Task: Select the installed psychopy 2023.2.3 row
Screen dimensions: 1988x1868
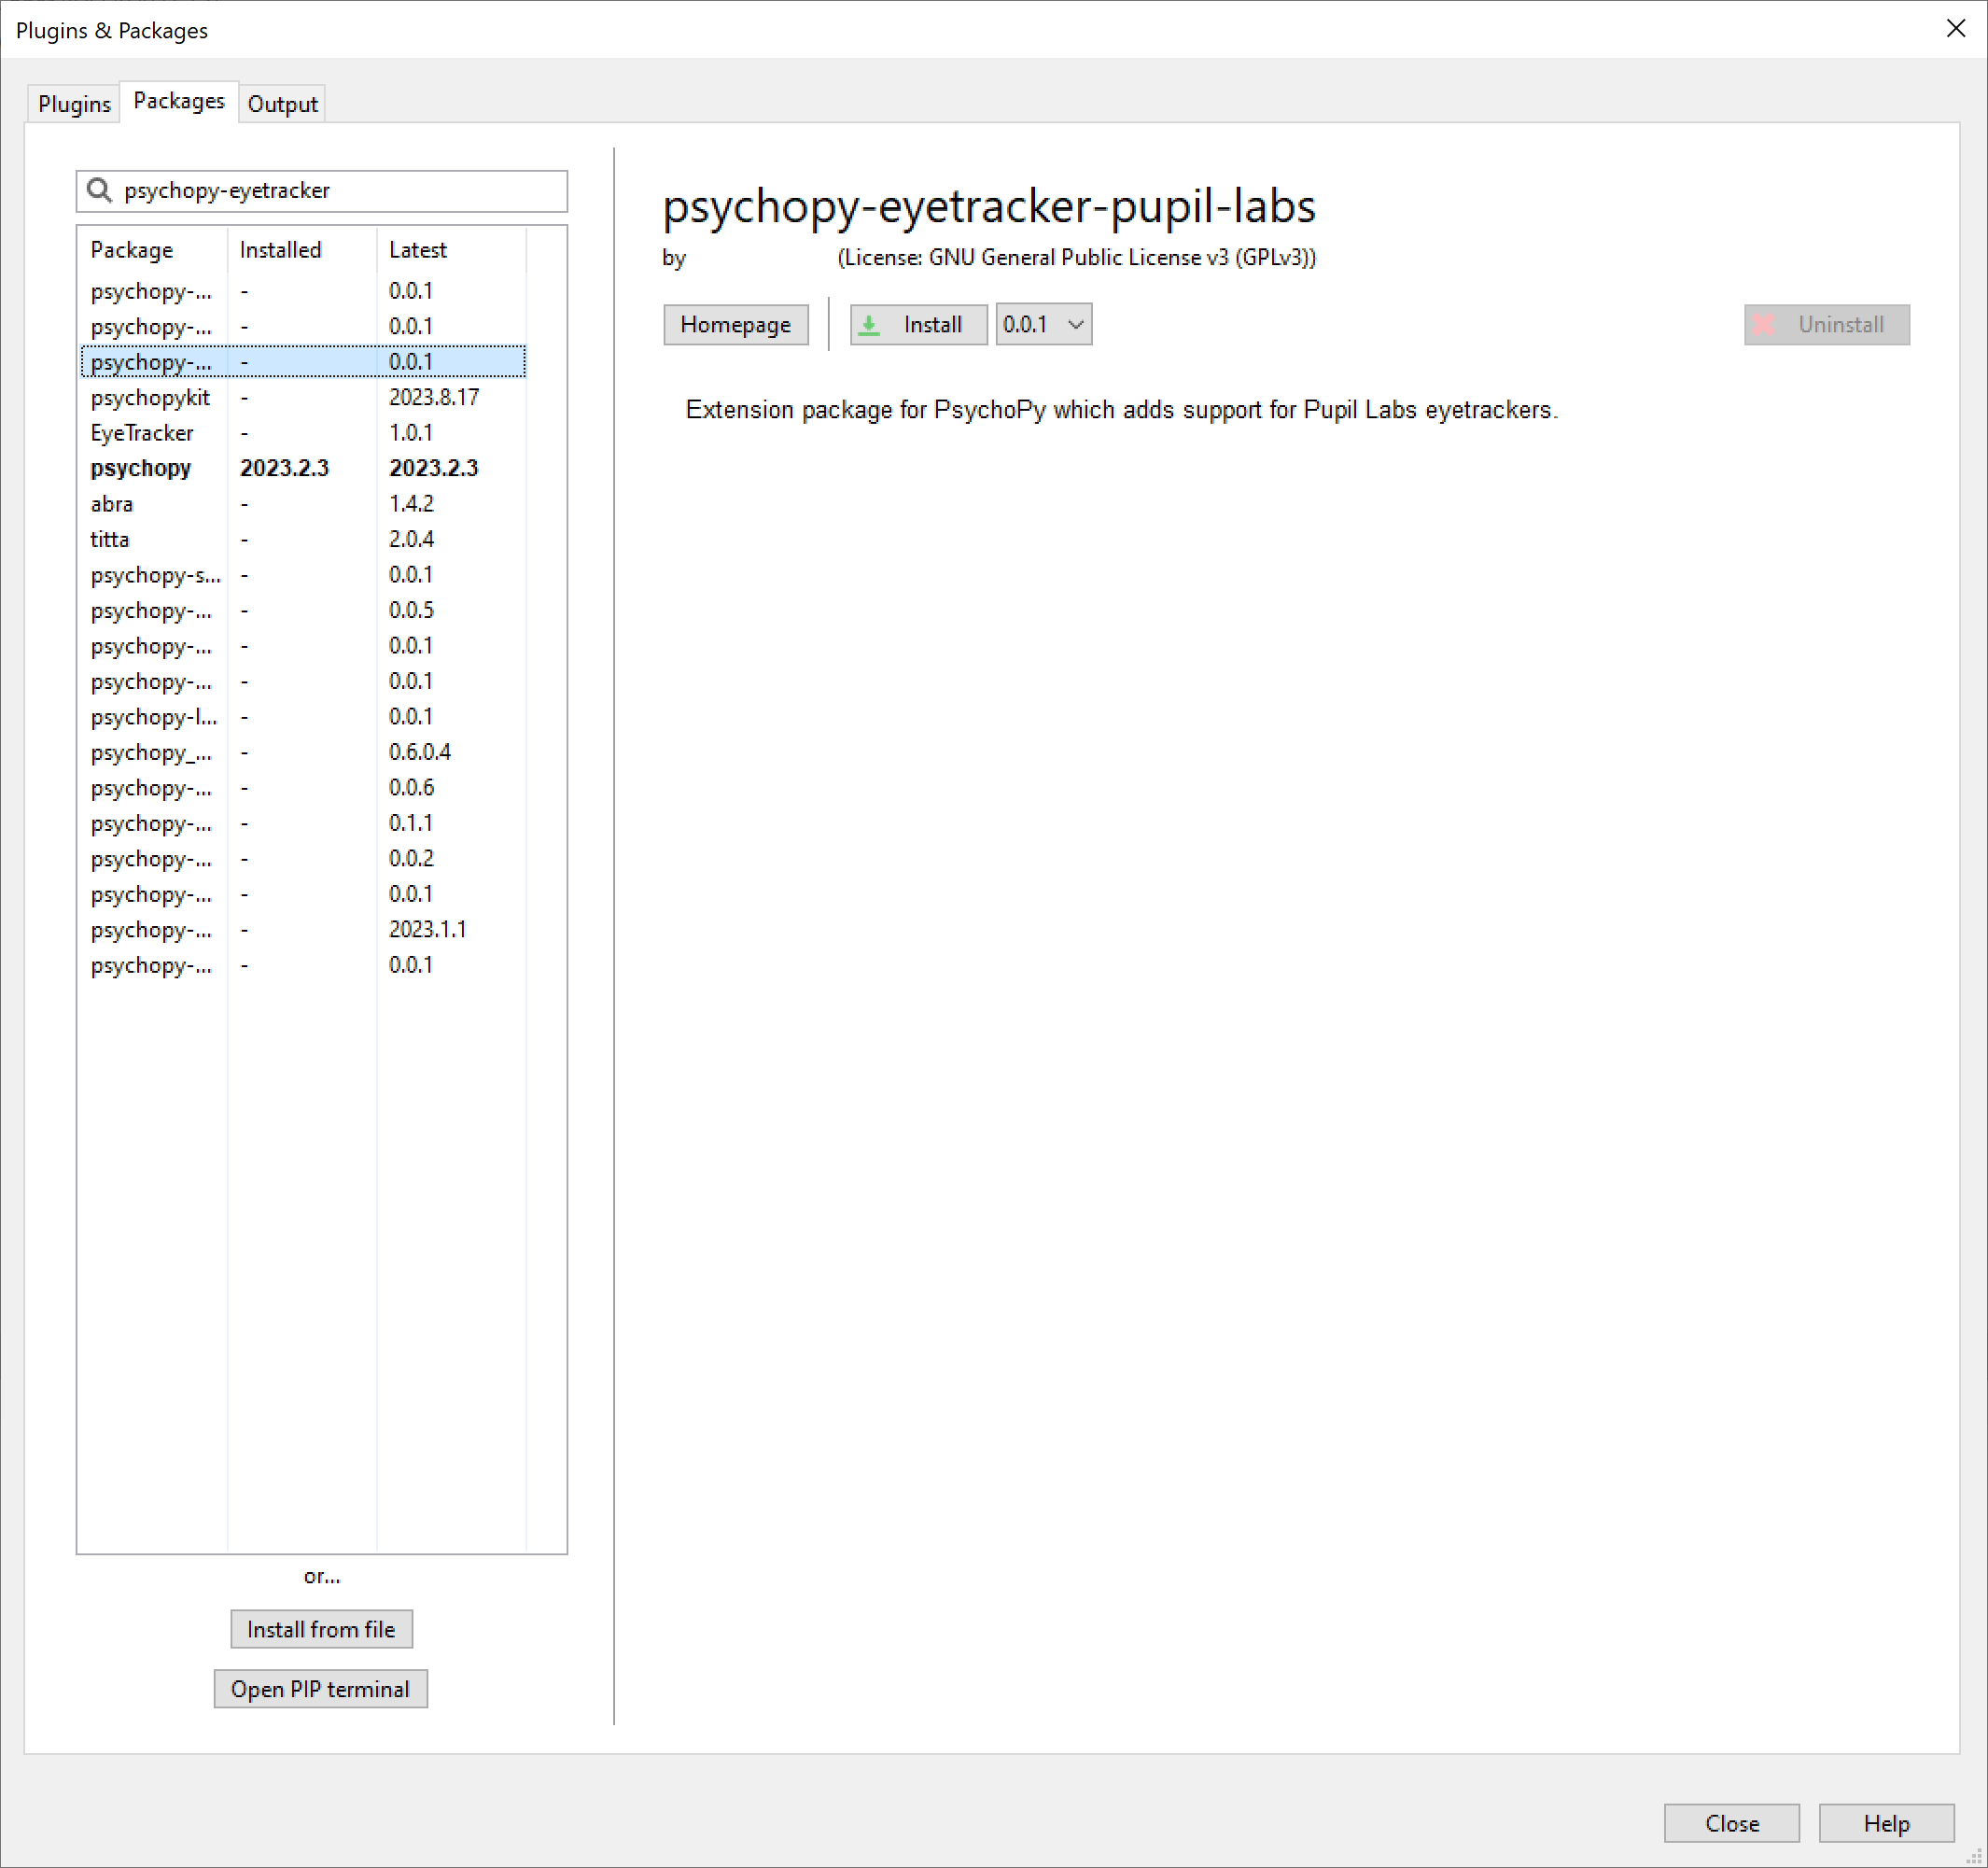Action: pos(140,468)
